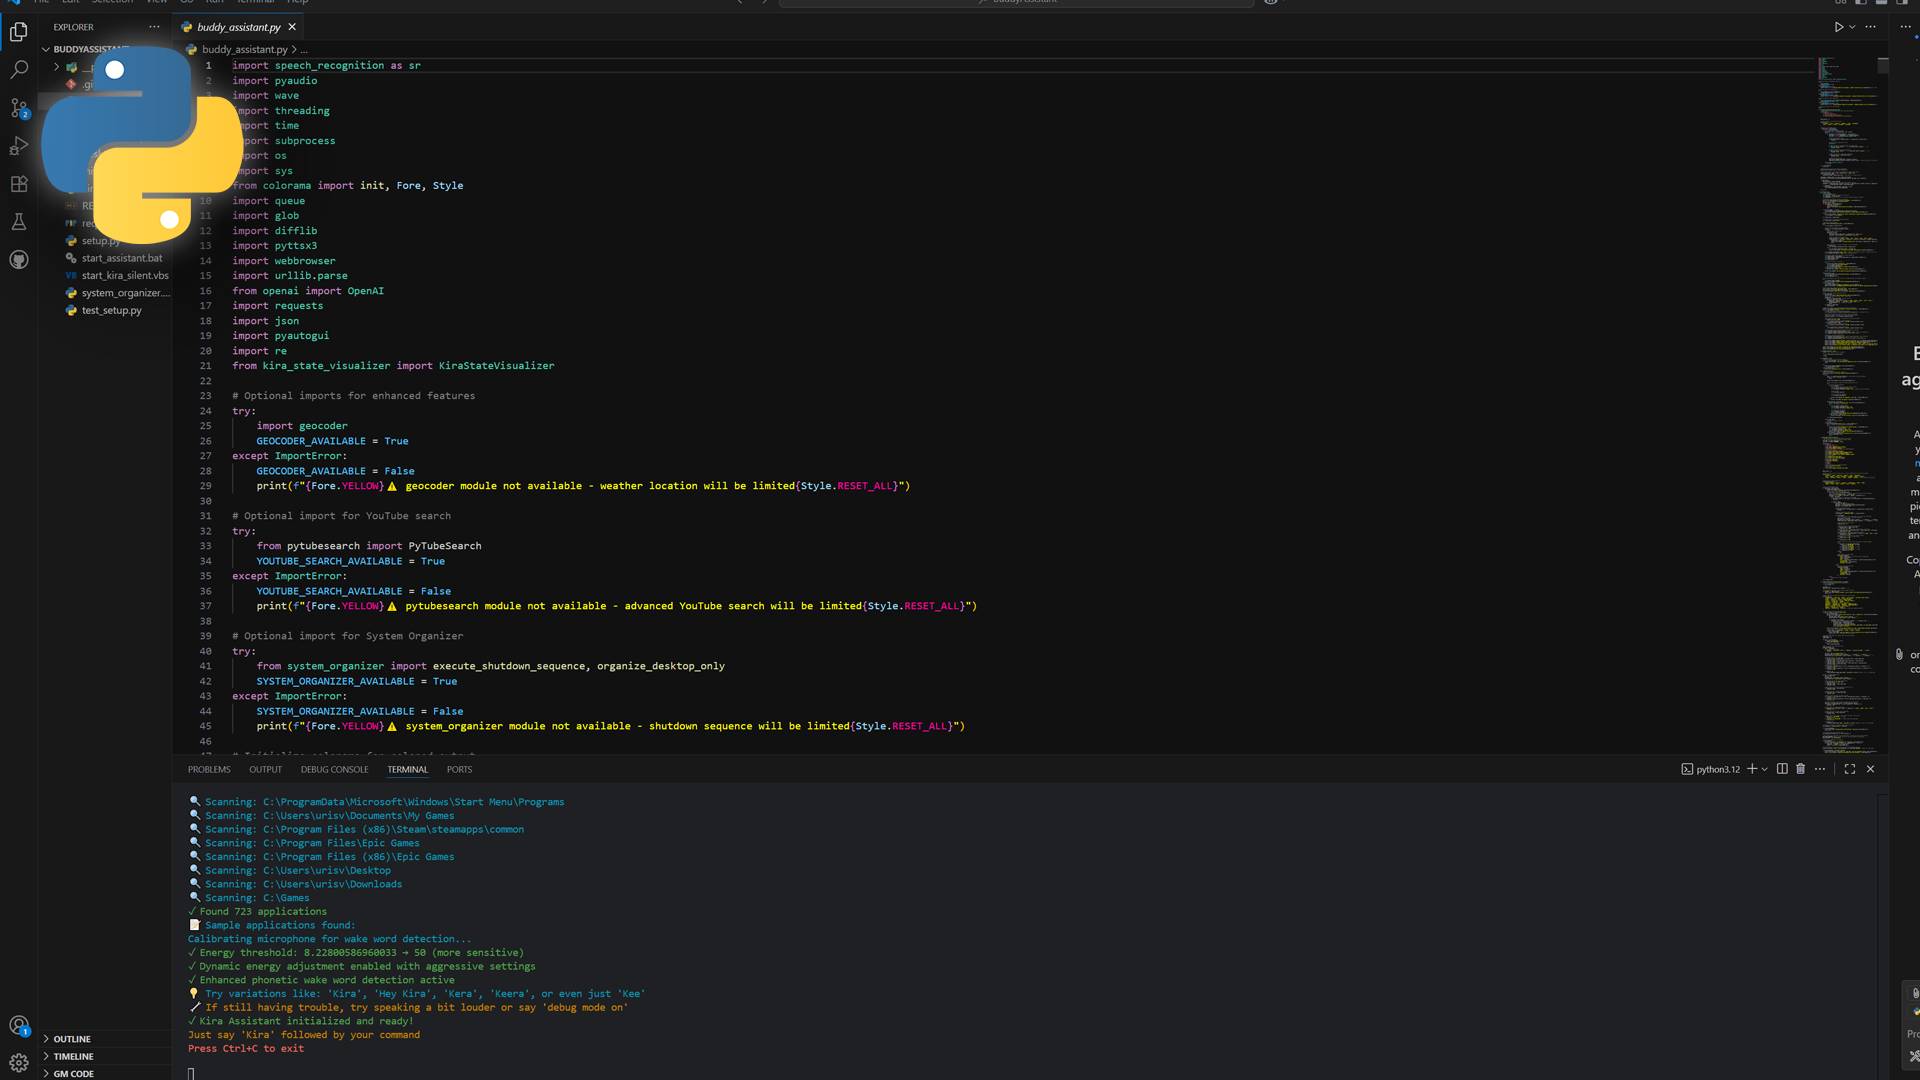
Task: Open the Source Control view
Action: (19, 108)
